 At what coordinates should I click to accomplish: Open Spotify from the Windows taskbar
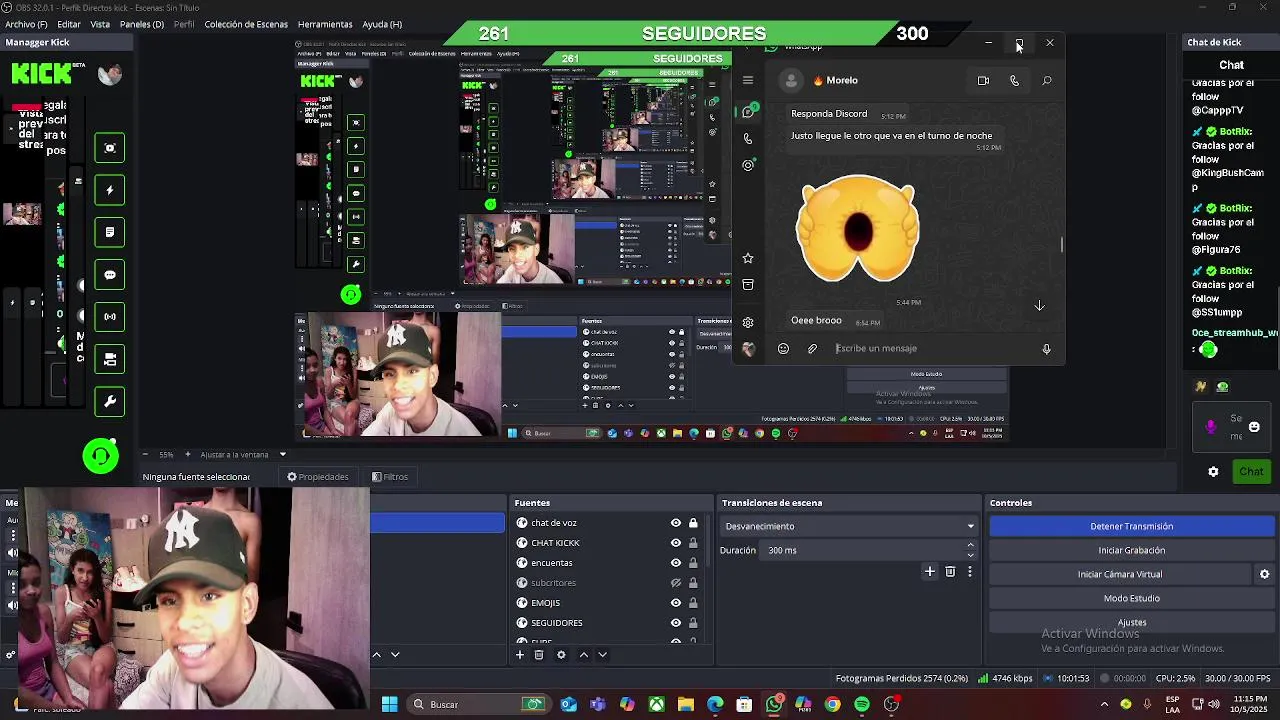tap(862, 705)
